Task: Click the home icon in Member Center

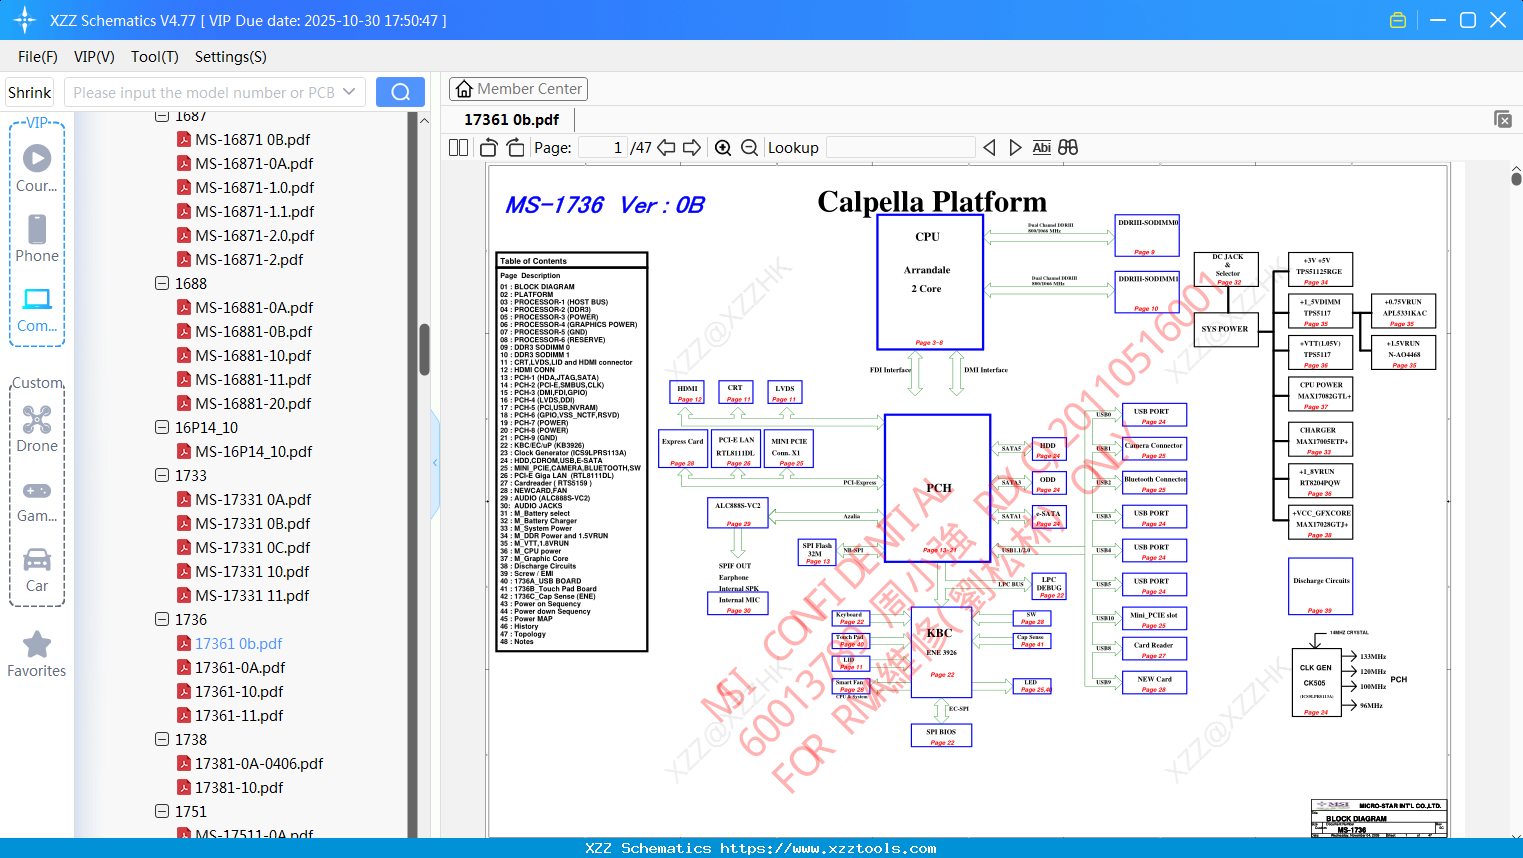Action: [464, 89]
